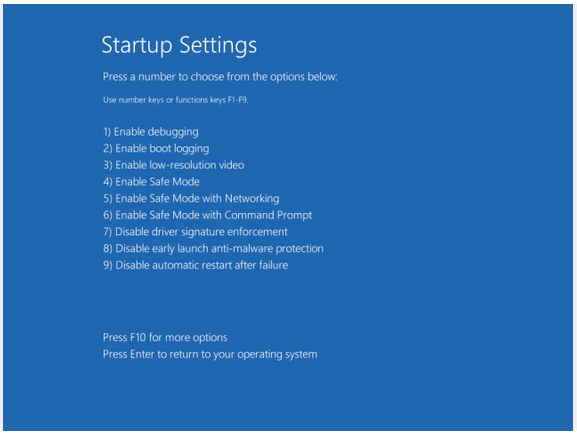Choose the Enable boot logging option
The height and width of the screenshot is (434, 577).
(x=156, y=148)
